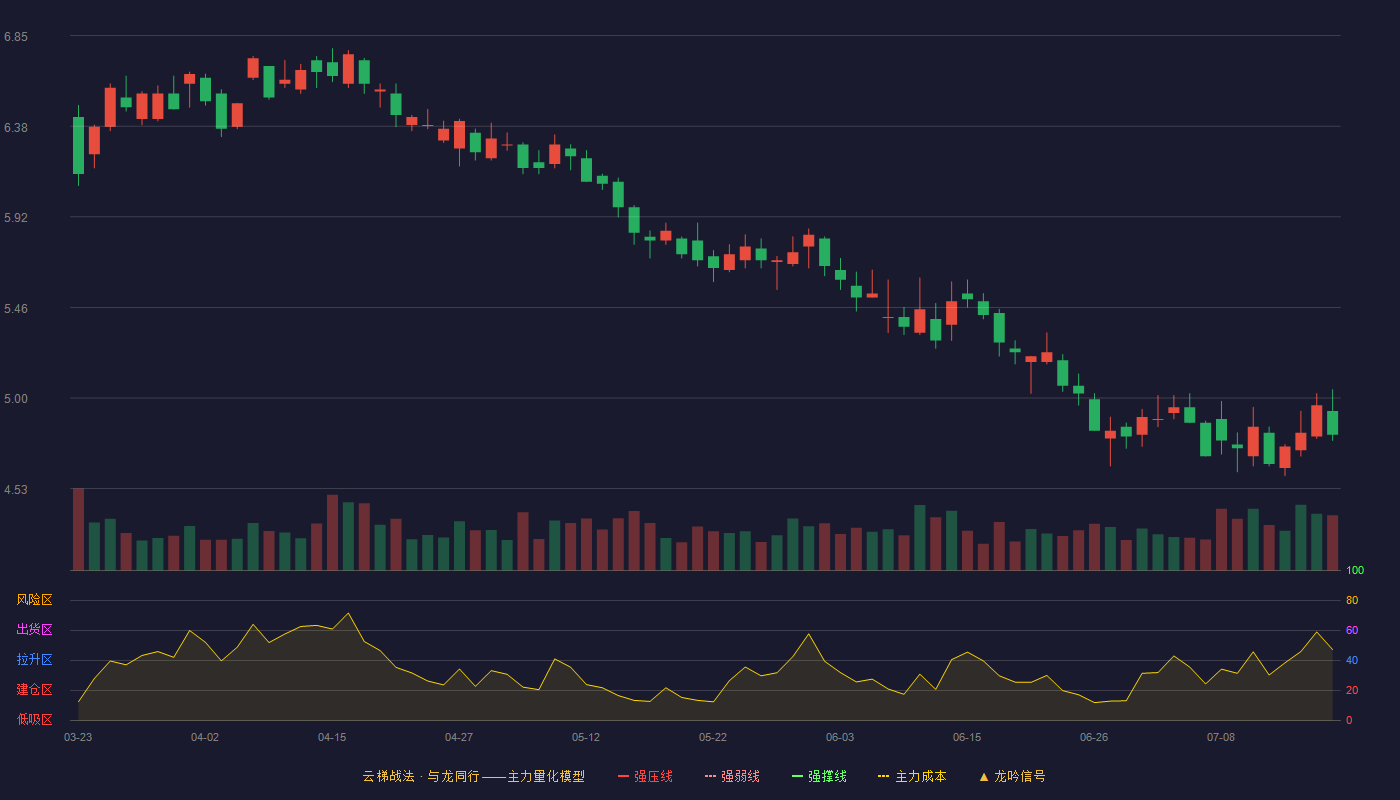Click the green 强撑线 legend line marker

pos(797,777)
